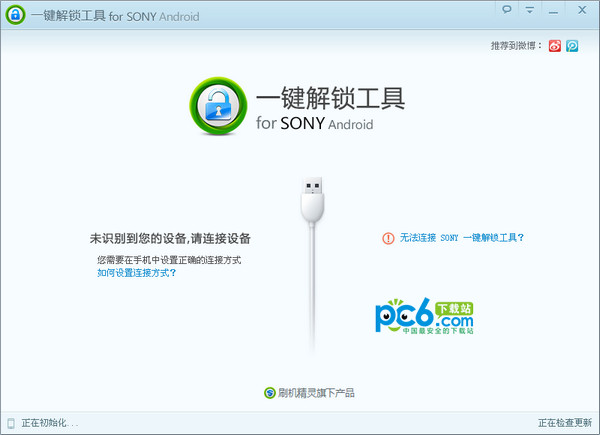The image size is (600, 435).
Task: Click the large green padlock logo
Action: 216,107
